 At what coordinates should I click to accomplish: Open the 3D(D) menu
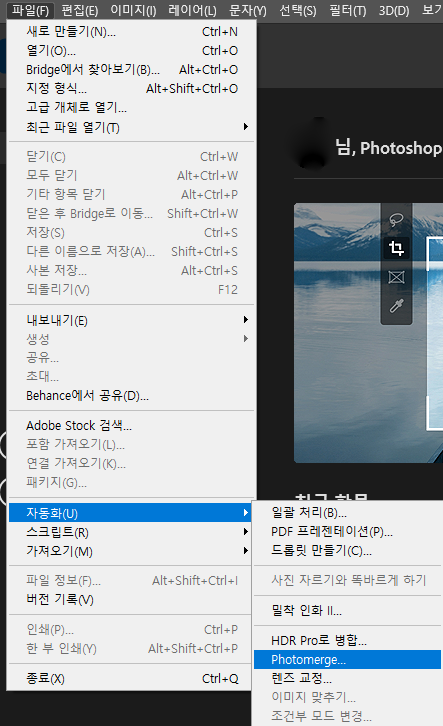coord(394,10)
